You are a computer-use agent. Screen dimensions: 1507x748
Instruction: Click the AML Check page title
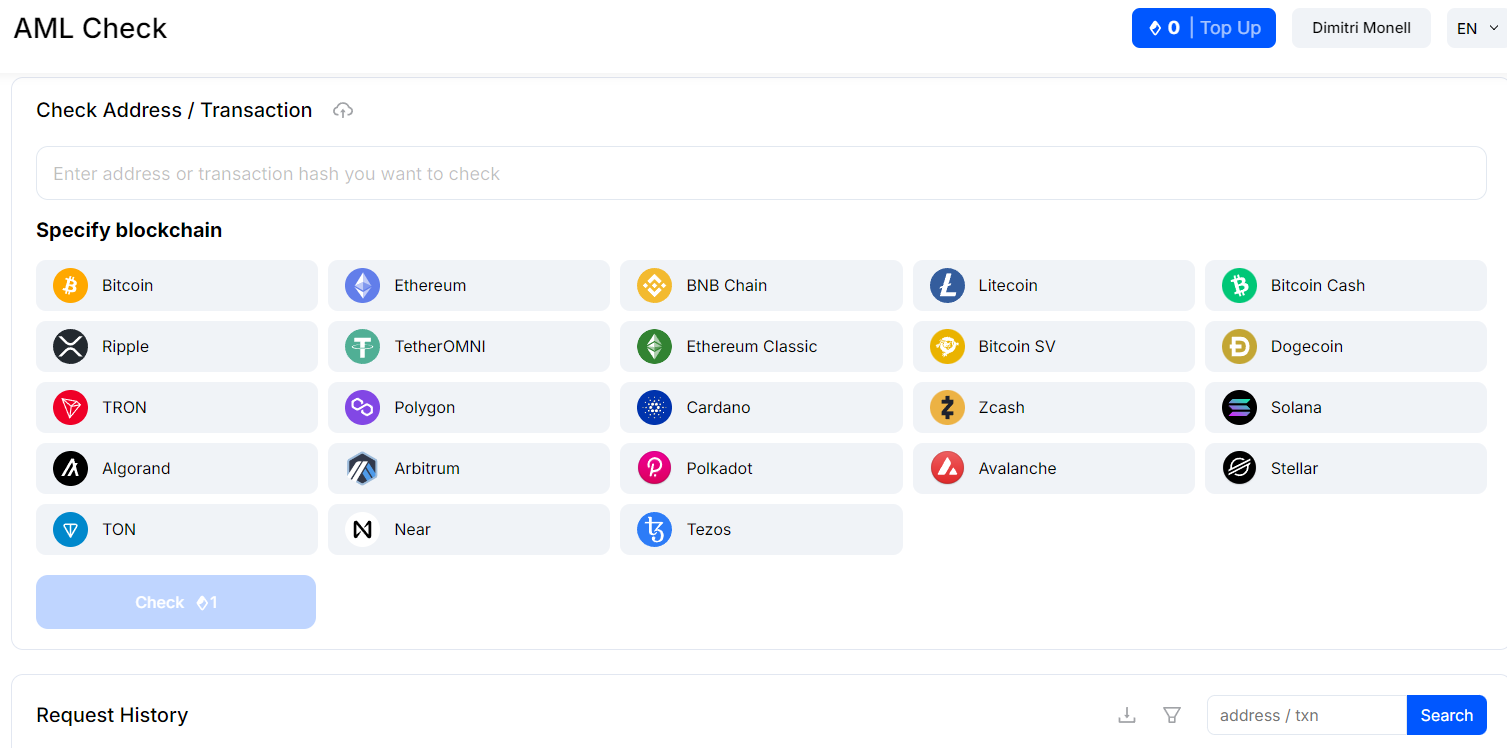(90, 28)
